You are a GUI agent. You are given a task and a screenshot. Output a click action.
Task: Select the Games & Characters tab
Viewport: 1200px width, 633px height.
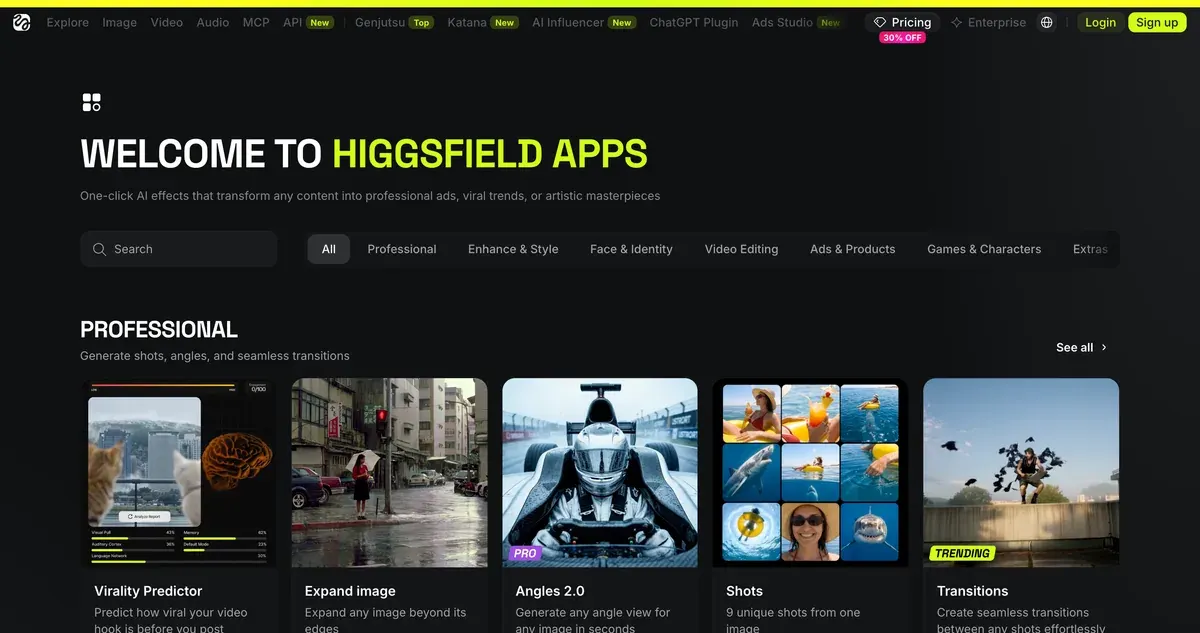984,249
